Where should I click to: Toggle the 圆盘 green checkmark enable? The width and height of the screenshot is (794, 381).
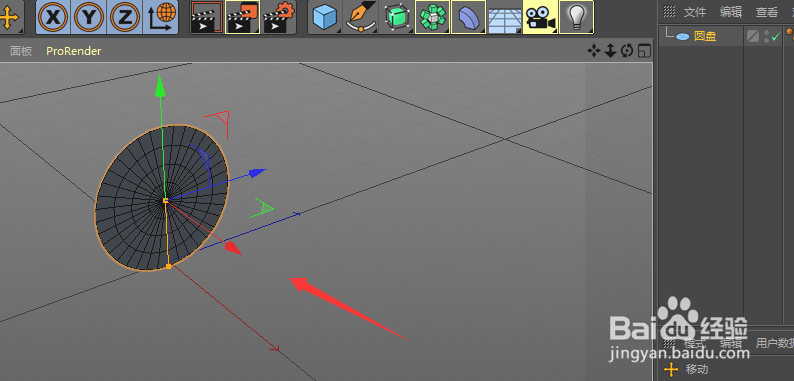click(x=776, y=36)
